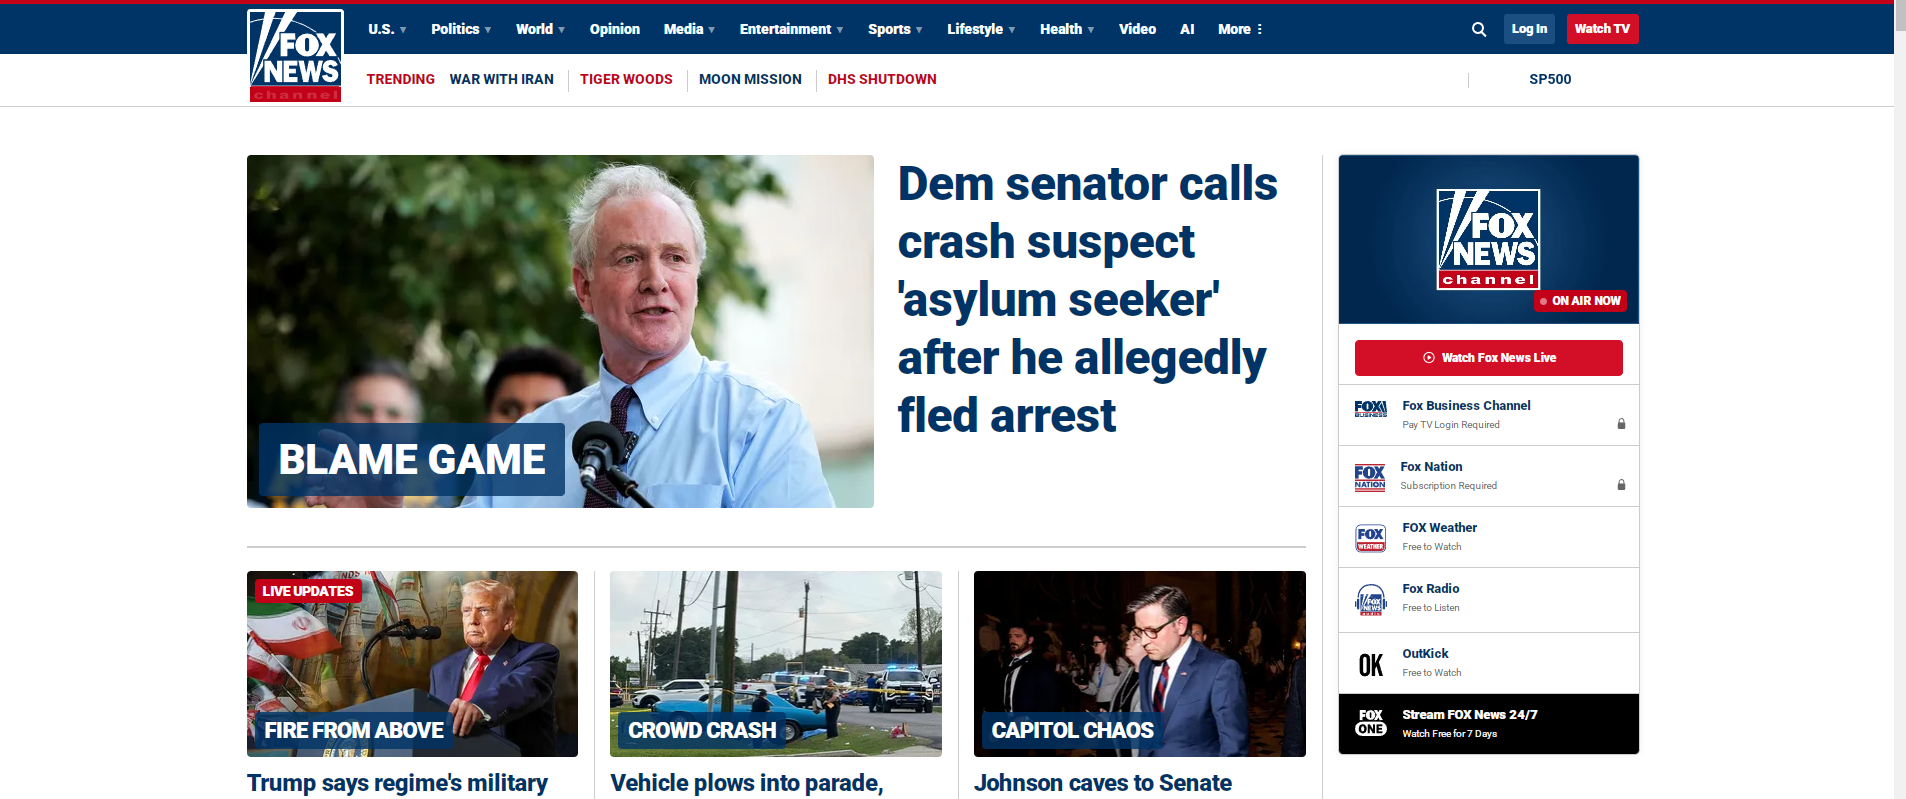Viewport: 1906px width, 799px height.
Task: Click the FOX One logo icon
Action: (1370, 722)
